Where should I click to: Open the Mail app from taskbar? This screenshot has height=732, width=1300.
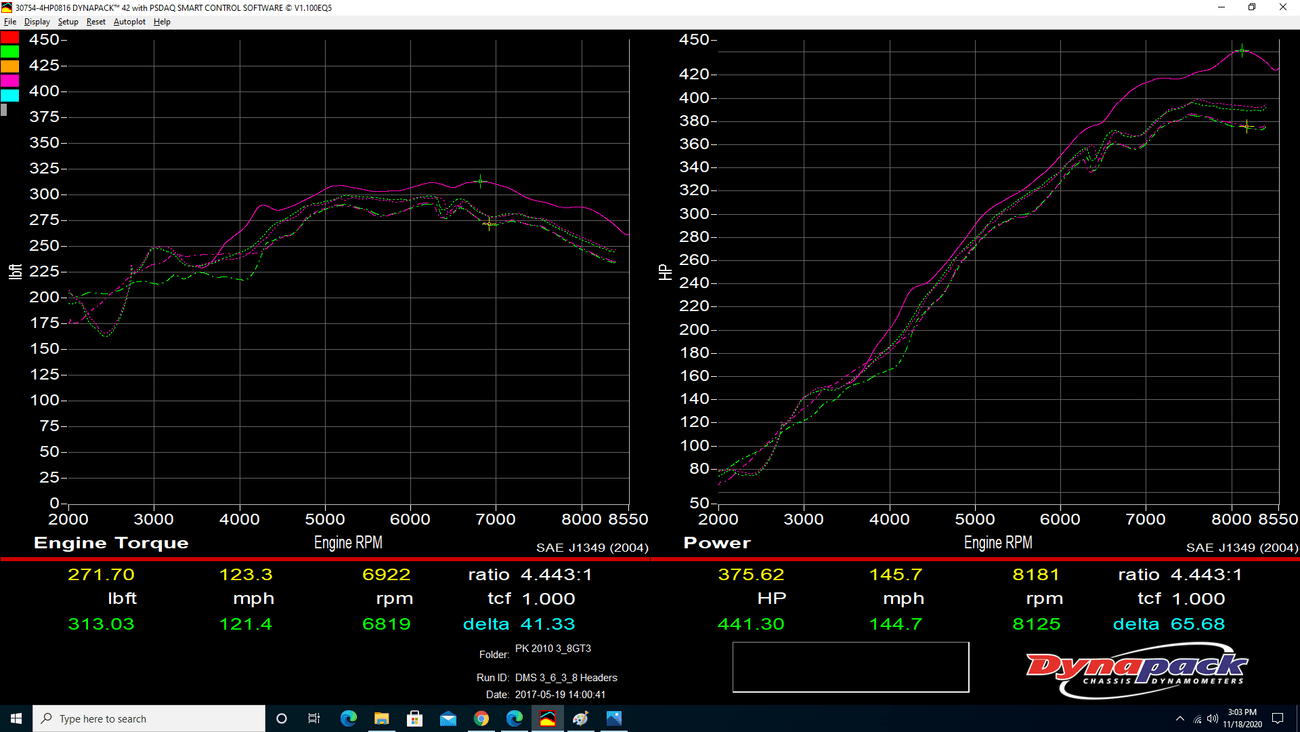pyautogui.click(x=448, y=718)
